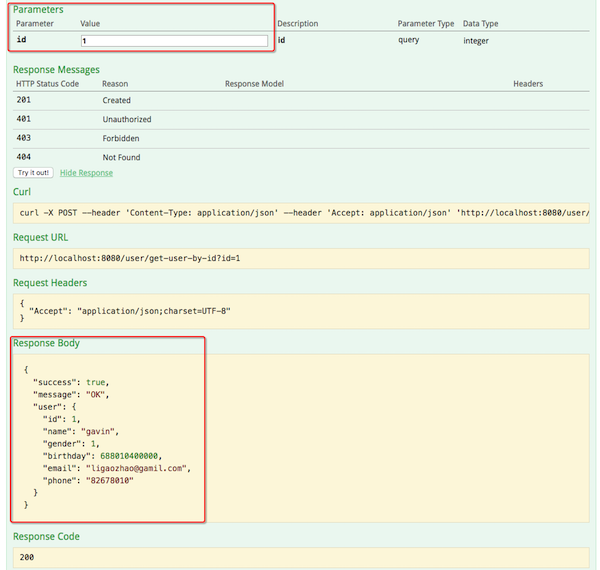The width and height of the screenshot is (600, 570).
Task: Click the 'Description' column header
Action: (298, 24)
